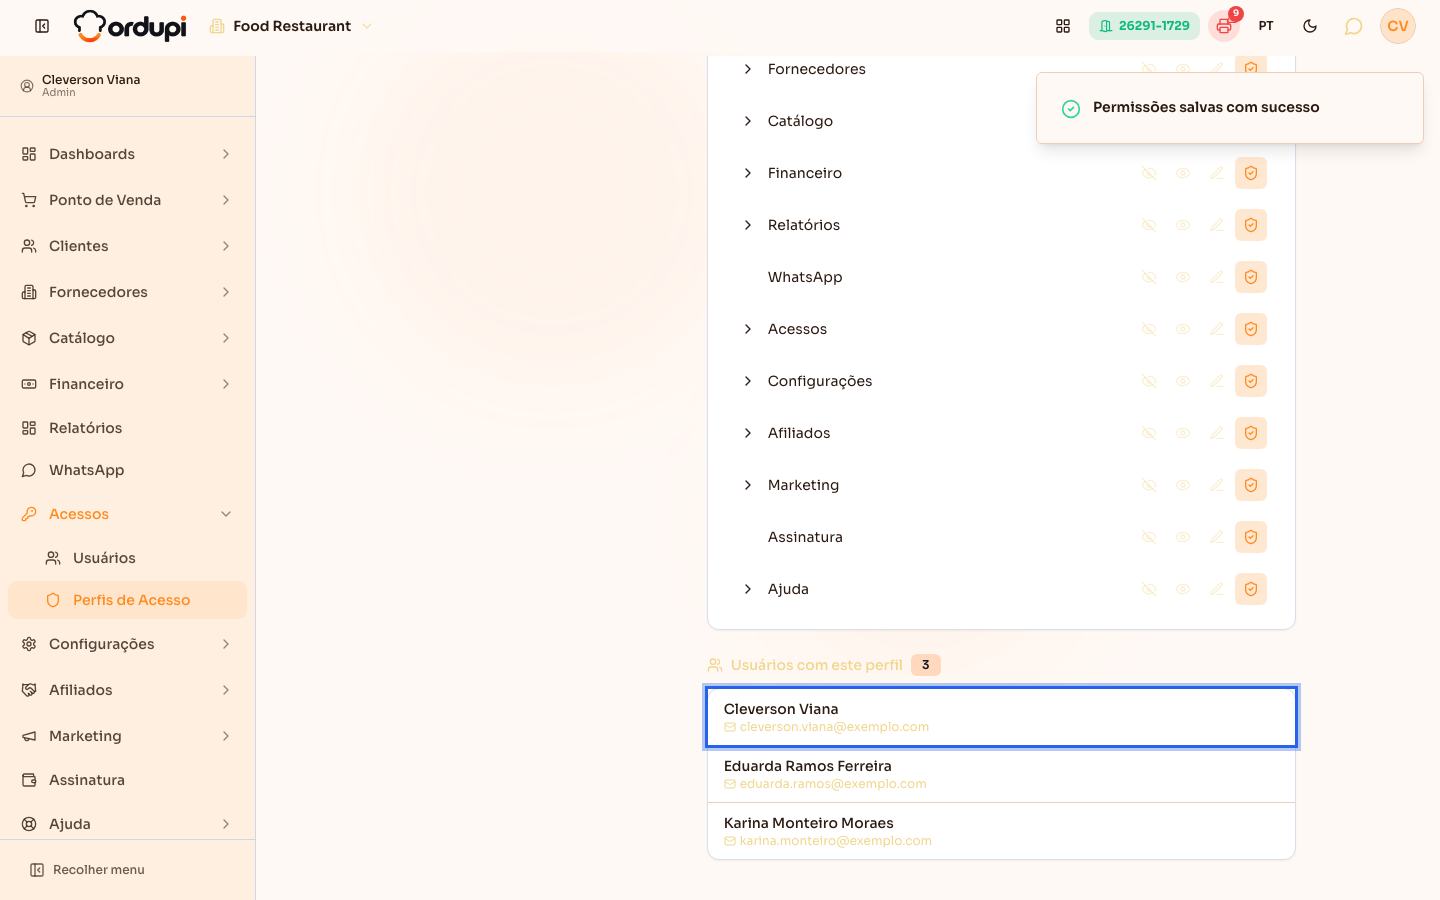
Task: Click the Ordupi logo
Action: pyautogui.click(x=130, y=26)
